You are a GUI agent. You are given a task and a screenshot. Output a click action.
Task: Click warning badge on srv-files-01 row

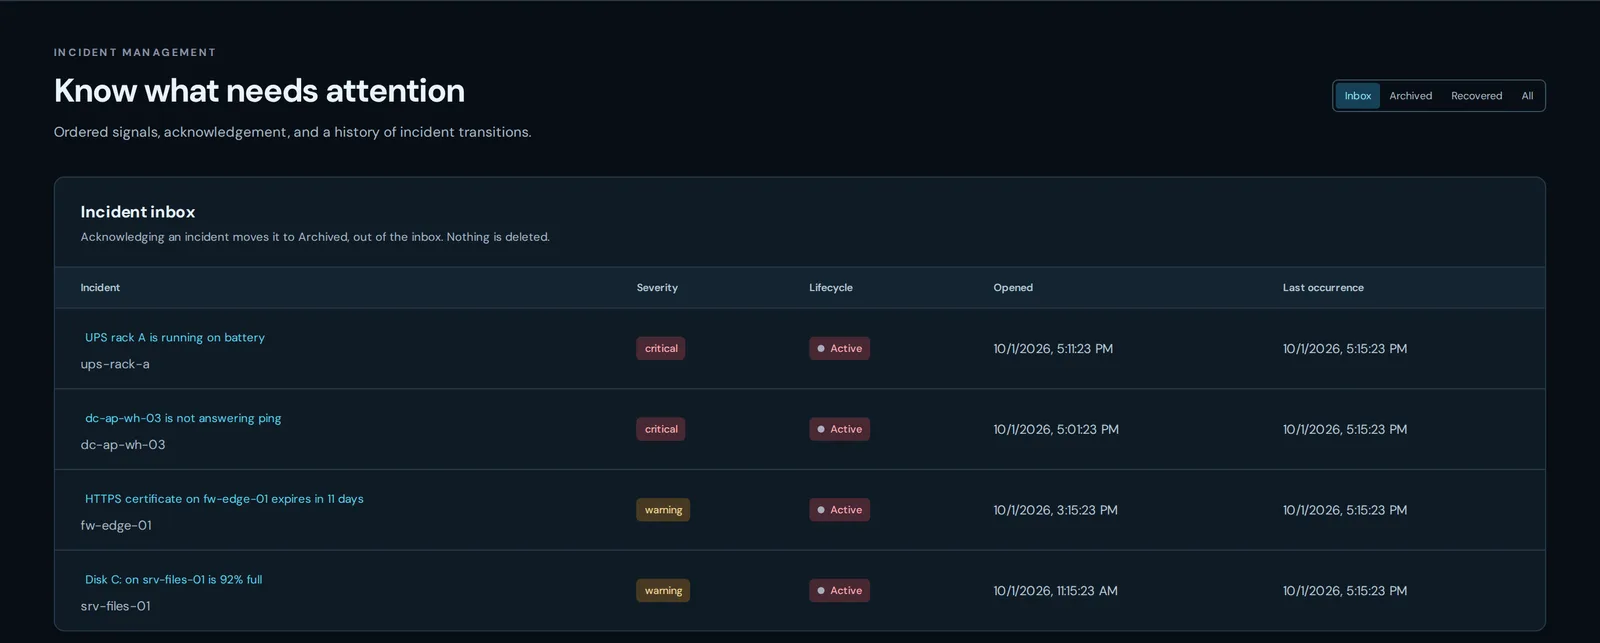pyautogui.click(x=663, y=591)
